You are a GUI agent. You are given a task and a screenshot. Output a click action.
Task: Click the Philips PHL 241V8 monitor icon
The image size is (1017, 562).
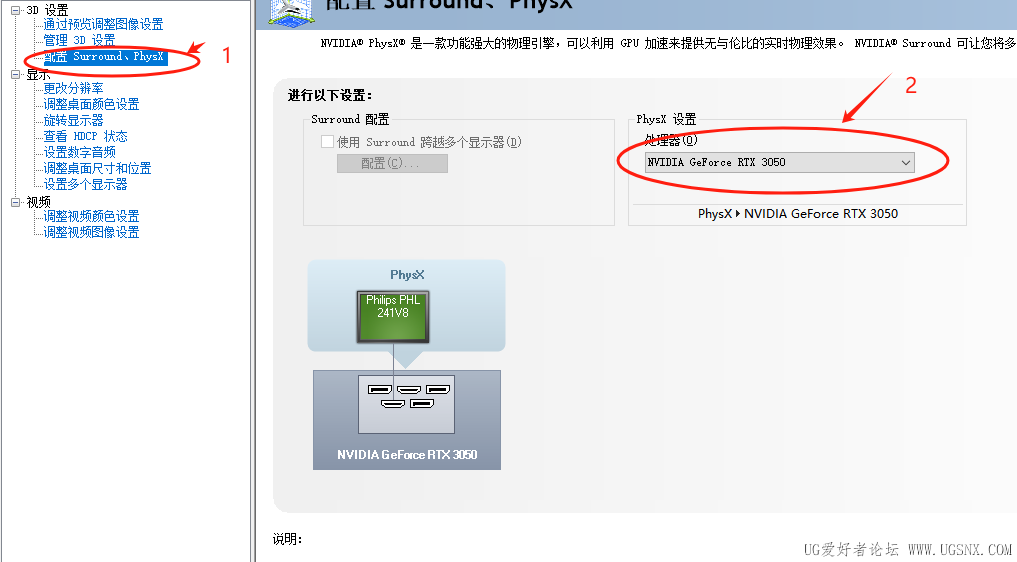[393, 317]
